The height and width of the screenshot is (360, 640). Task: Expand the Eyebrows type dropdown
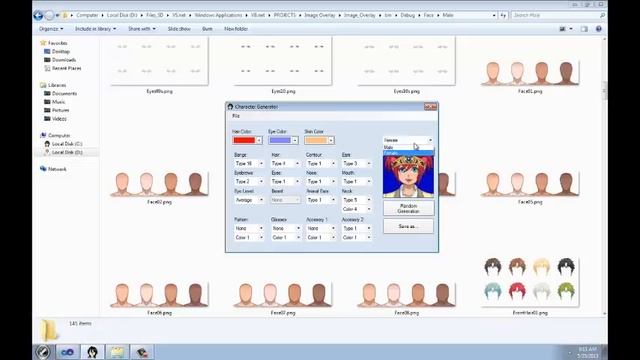(261, 181)
